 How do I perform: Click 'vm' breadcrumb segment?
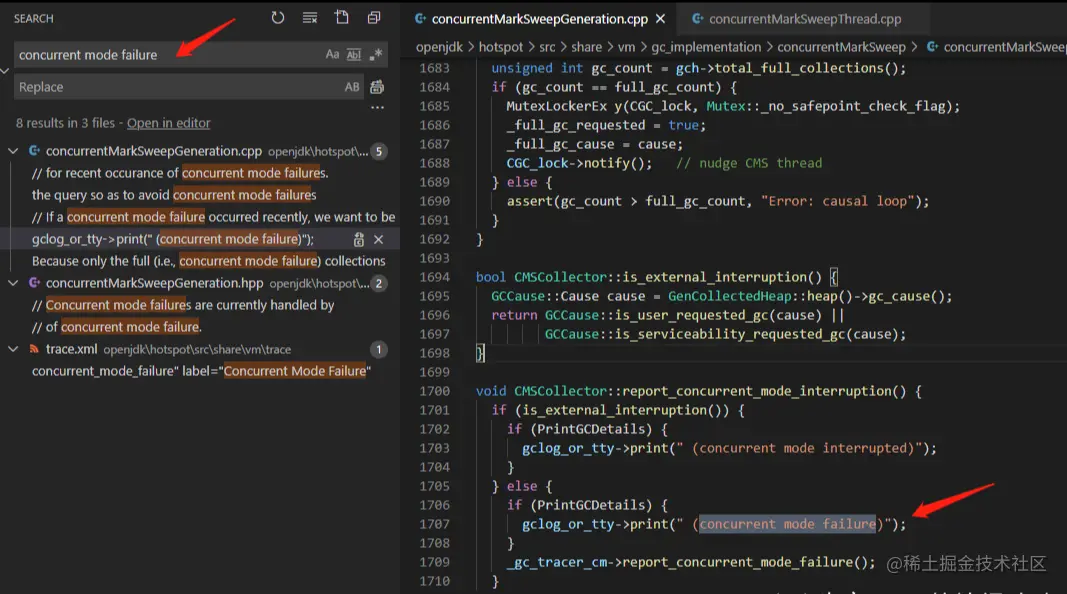[x=627, y=47]
